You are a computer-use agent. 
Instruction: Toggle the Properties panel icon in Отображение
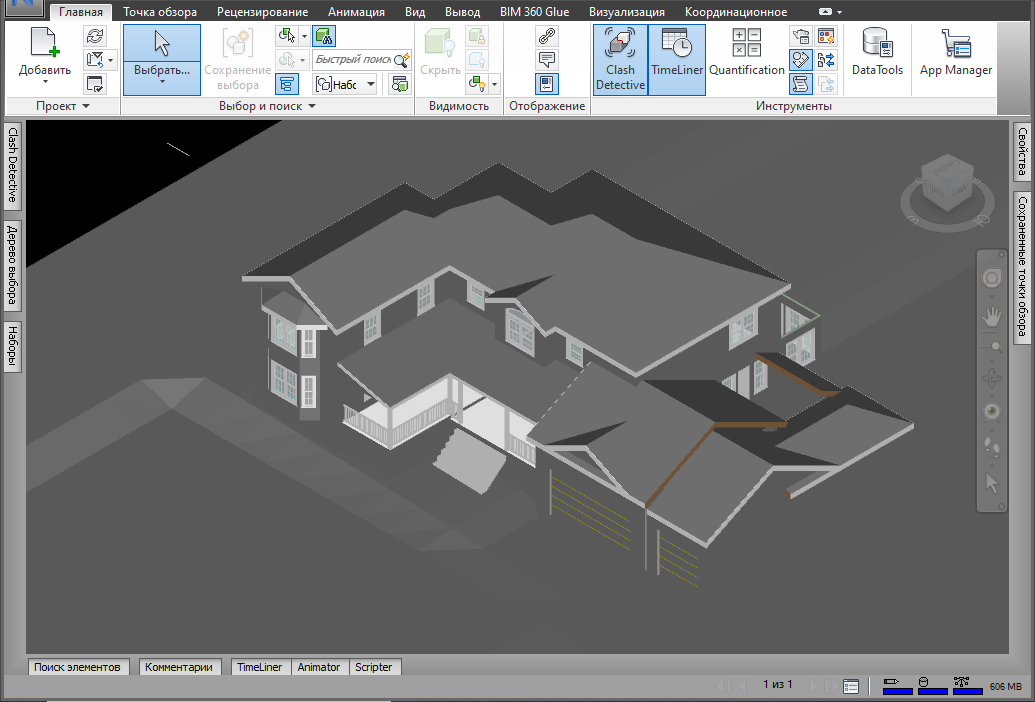point(547,84)
